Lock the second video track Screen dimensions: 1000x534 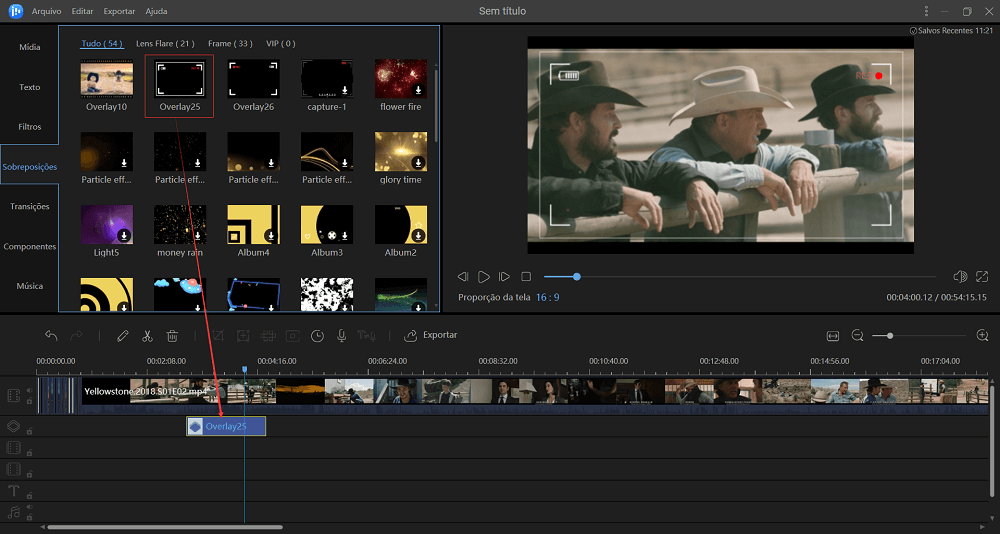click(29, 452)
